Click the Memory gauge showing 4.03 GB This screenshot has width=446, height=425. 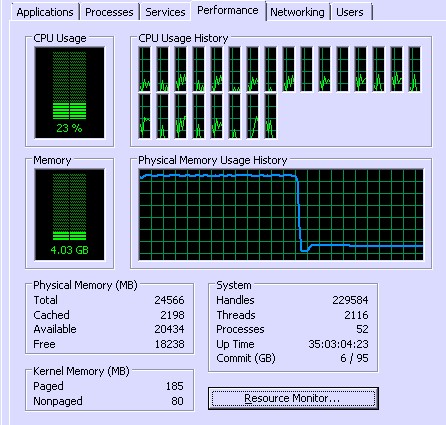(x=69, y=214)
